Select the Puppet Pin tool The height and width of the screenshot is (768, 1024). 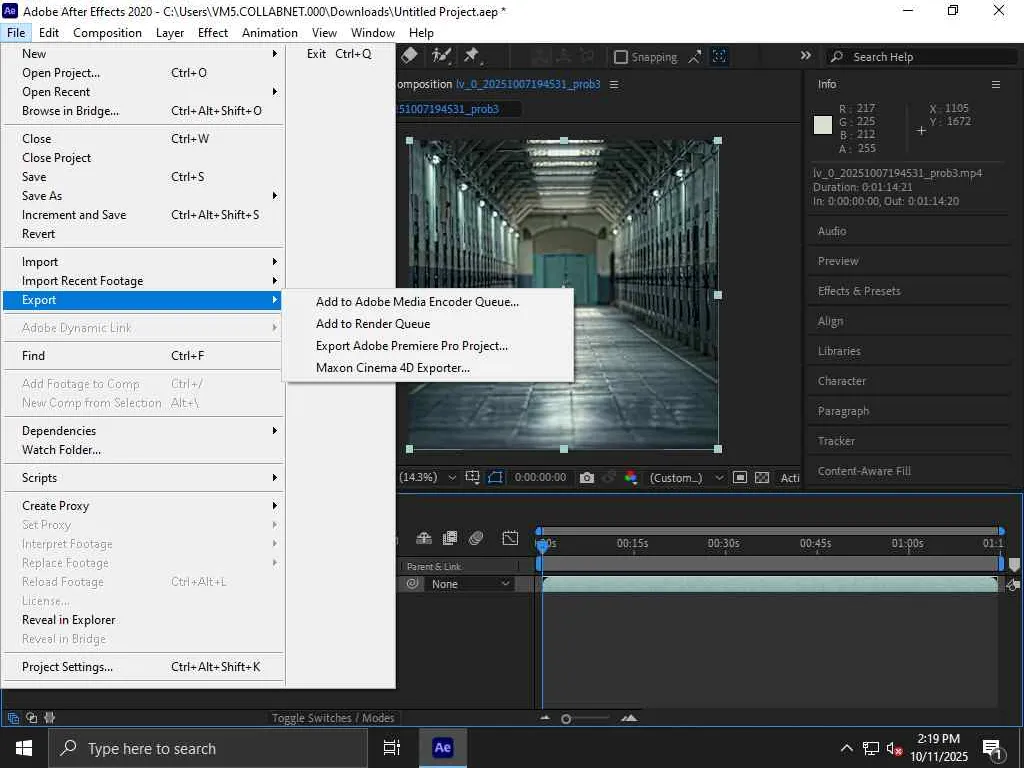(471, 56)
